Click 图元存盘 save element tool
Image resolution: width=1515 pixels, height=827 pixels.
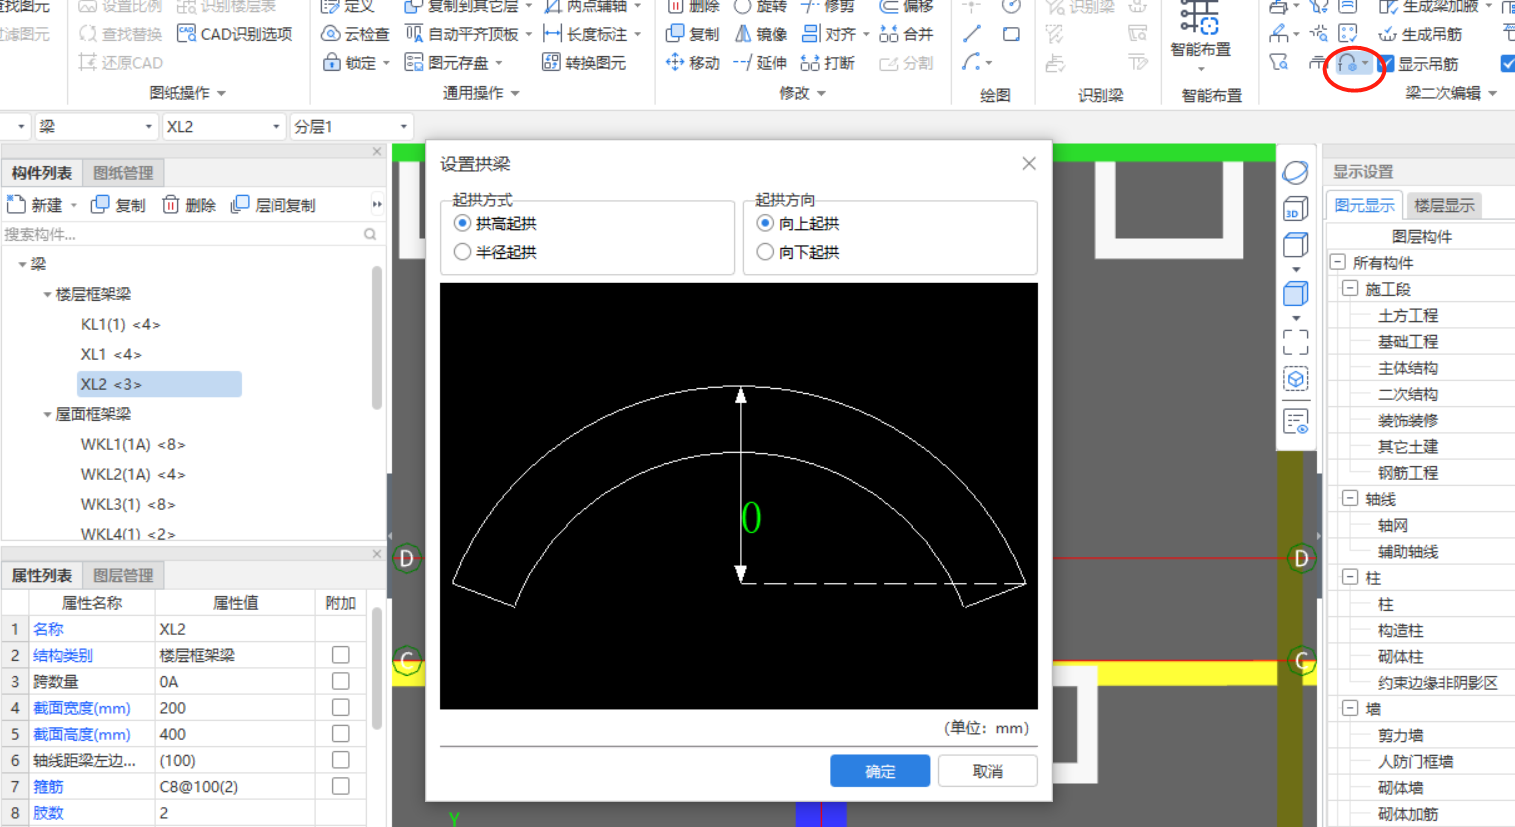click(x=447, y=62)
